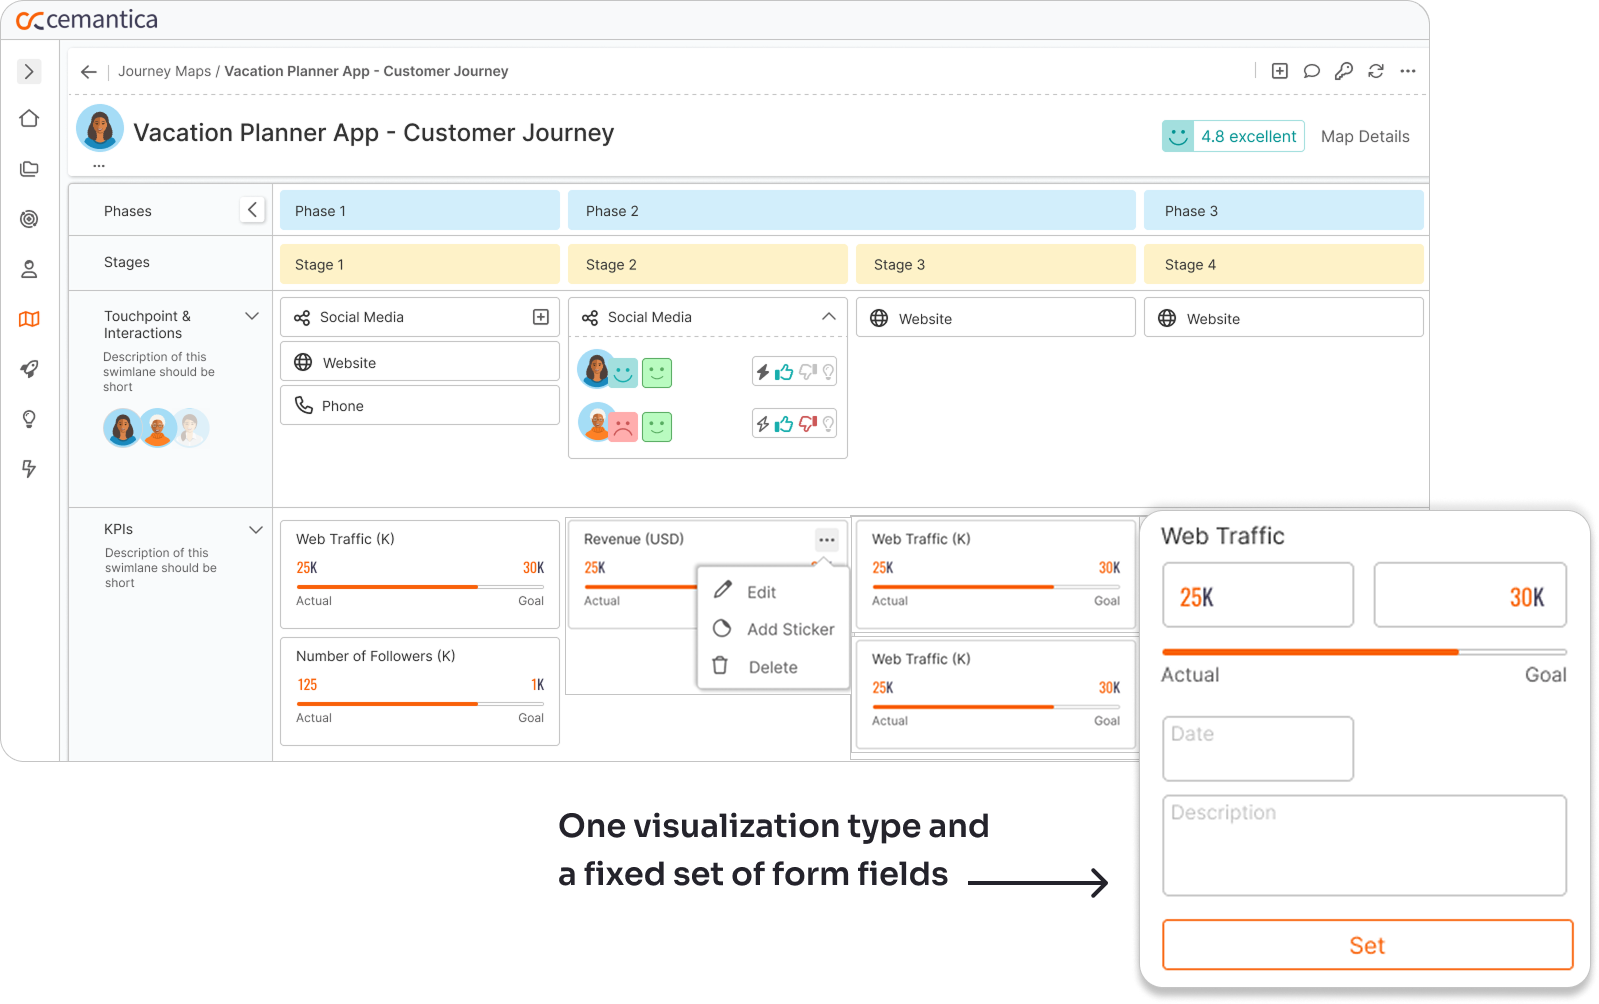Click Number of Followers progress bar
This screenshot has height=1004, width=1599.
pos(420,704)
